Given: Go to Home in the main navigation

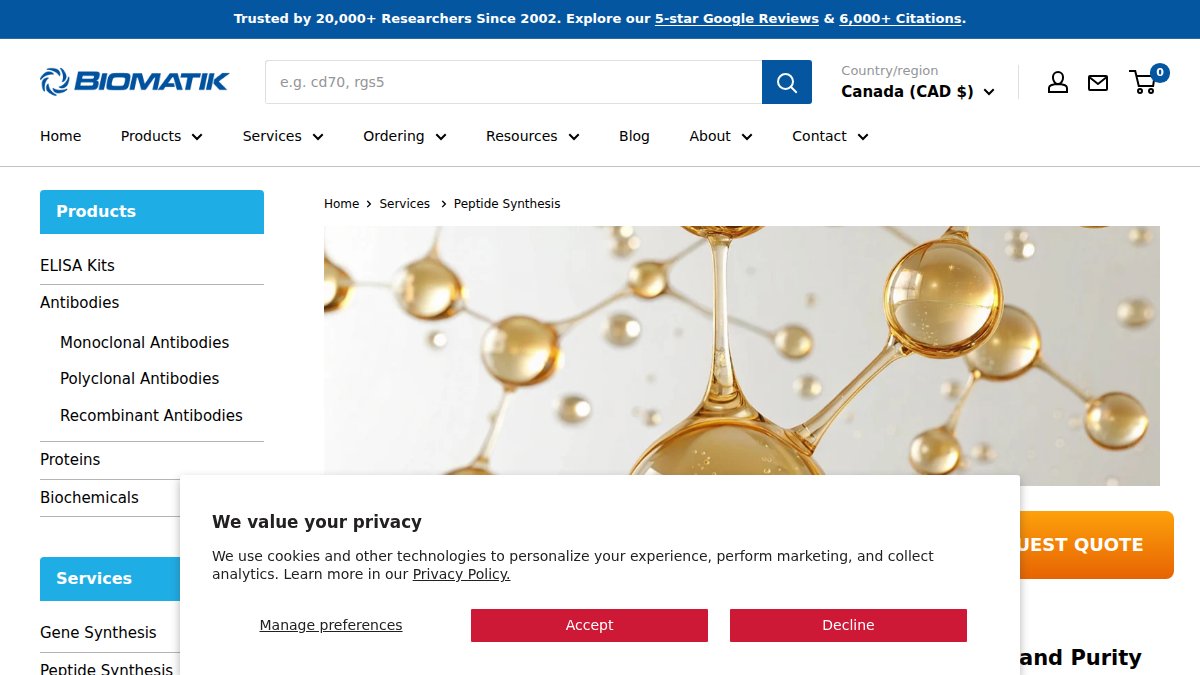Looking at the screenshot, I should click(x=61, y=136).
